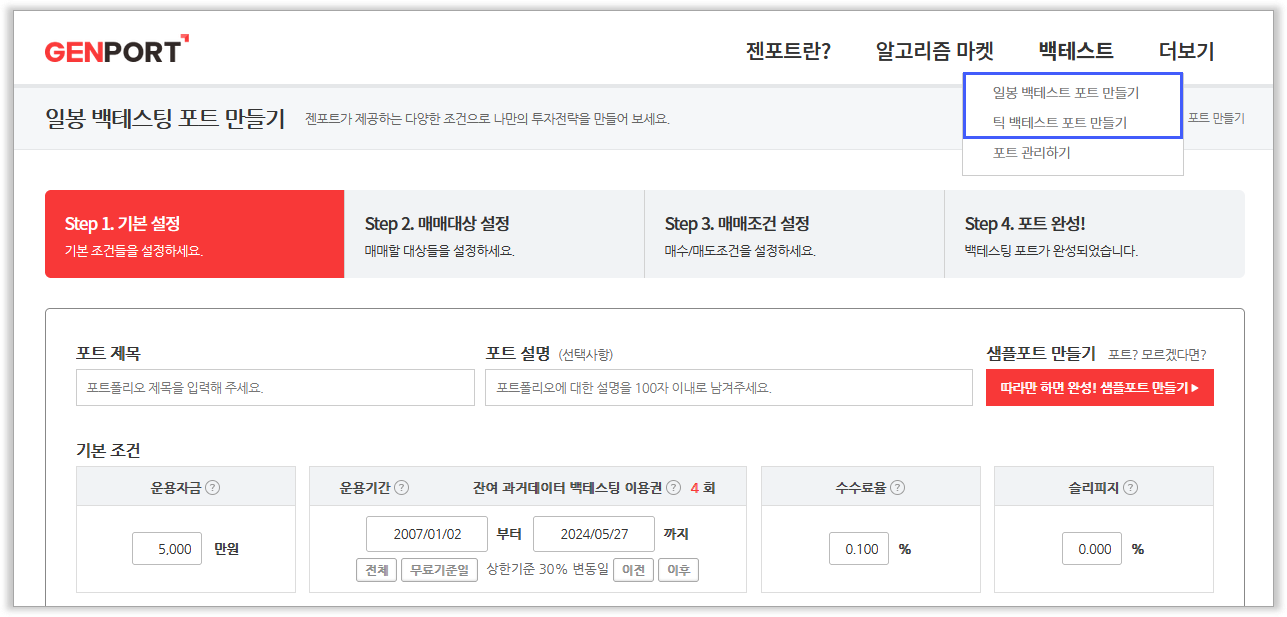Select 일봉 백테스트 포트 만들기 menu item

coord(1065,93)
